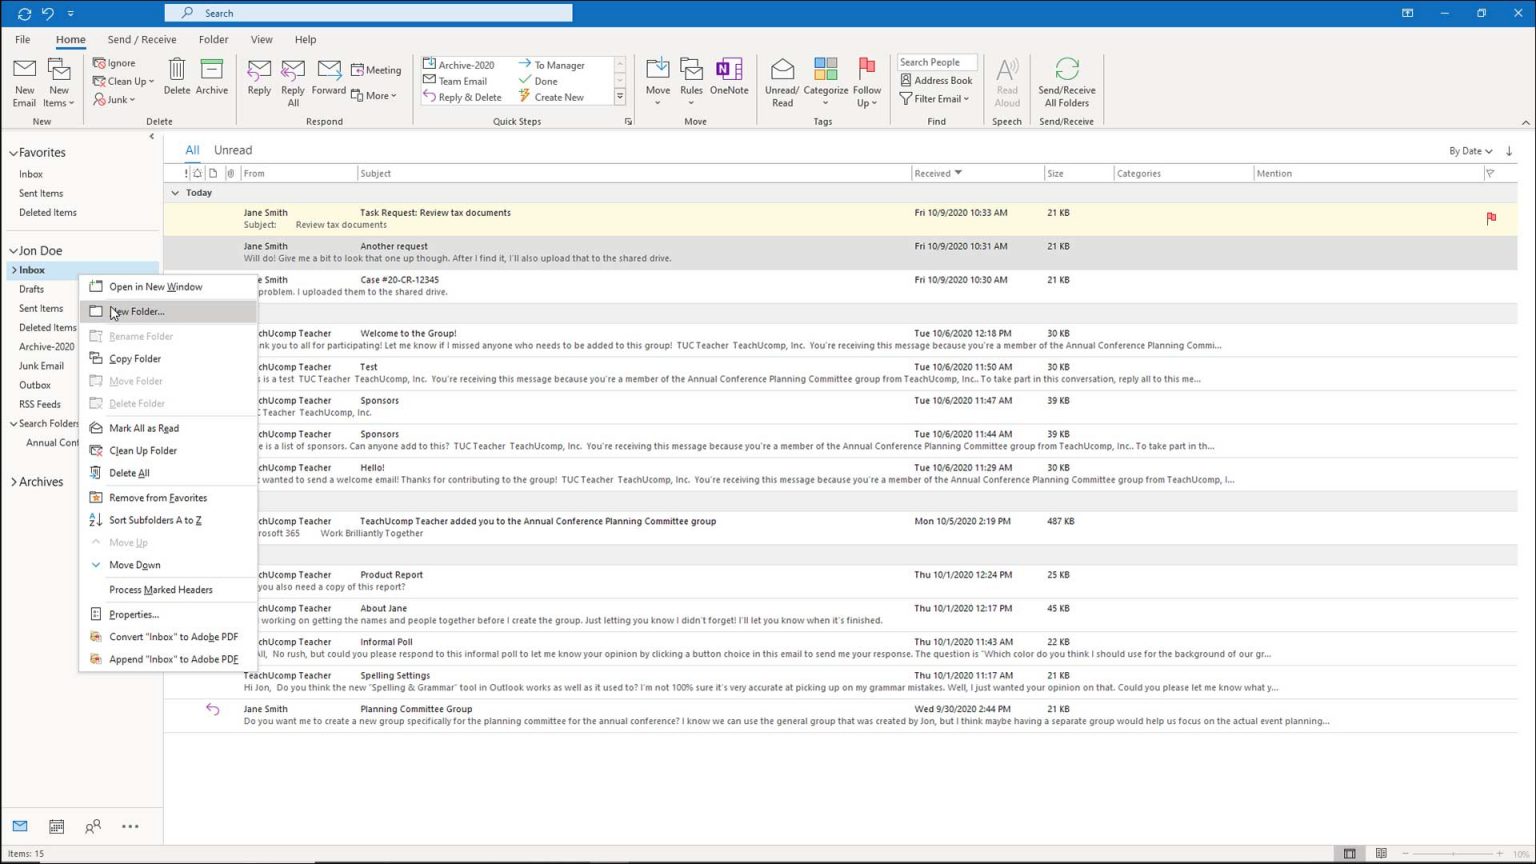Open the View ribbon tab

pos(261,40)
